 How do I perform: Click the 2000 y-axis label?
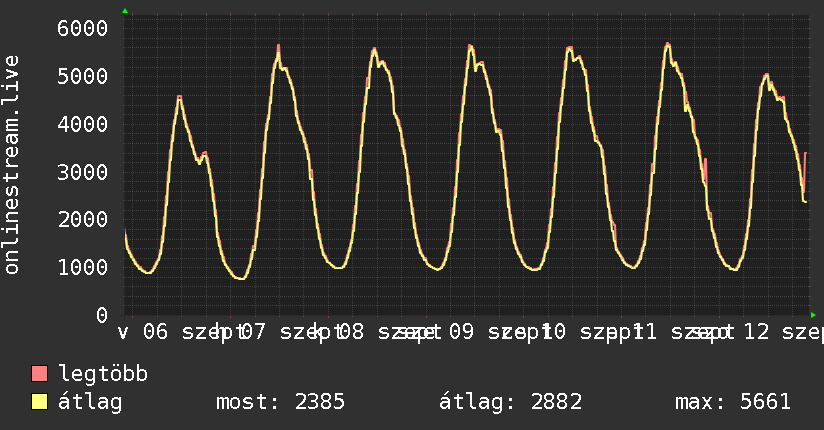click(x=83, y=219)
